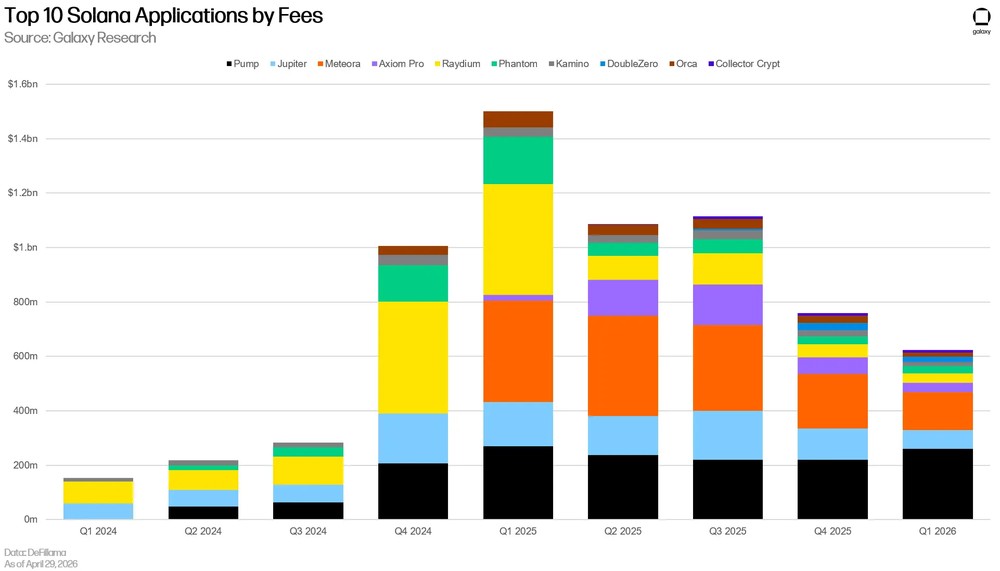Click the yellow Raydium segment in Q4 2024
1000x571 pixels.
[x=413, y=357]
